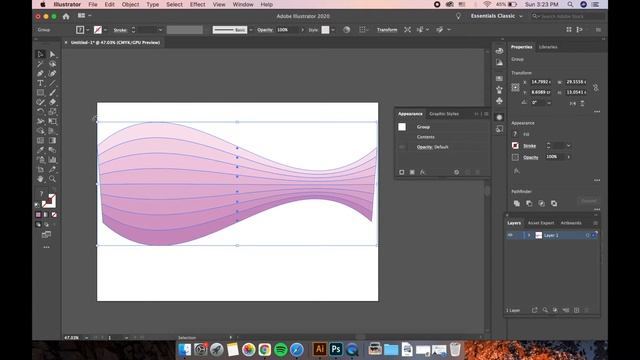Open stroke weight dropdown in control bar
640x360 pixels.
tap(160, 30)
